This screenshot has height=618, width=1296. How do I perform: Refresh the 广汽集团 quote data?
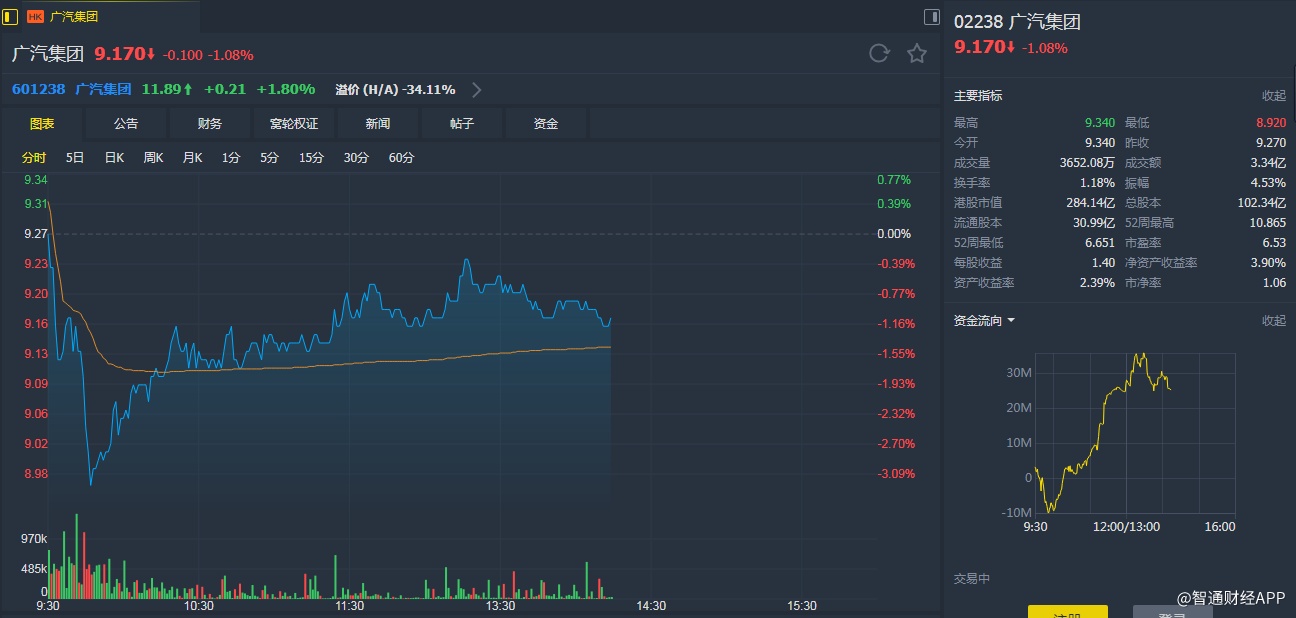click(x=879, y=54)
